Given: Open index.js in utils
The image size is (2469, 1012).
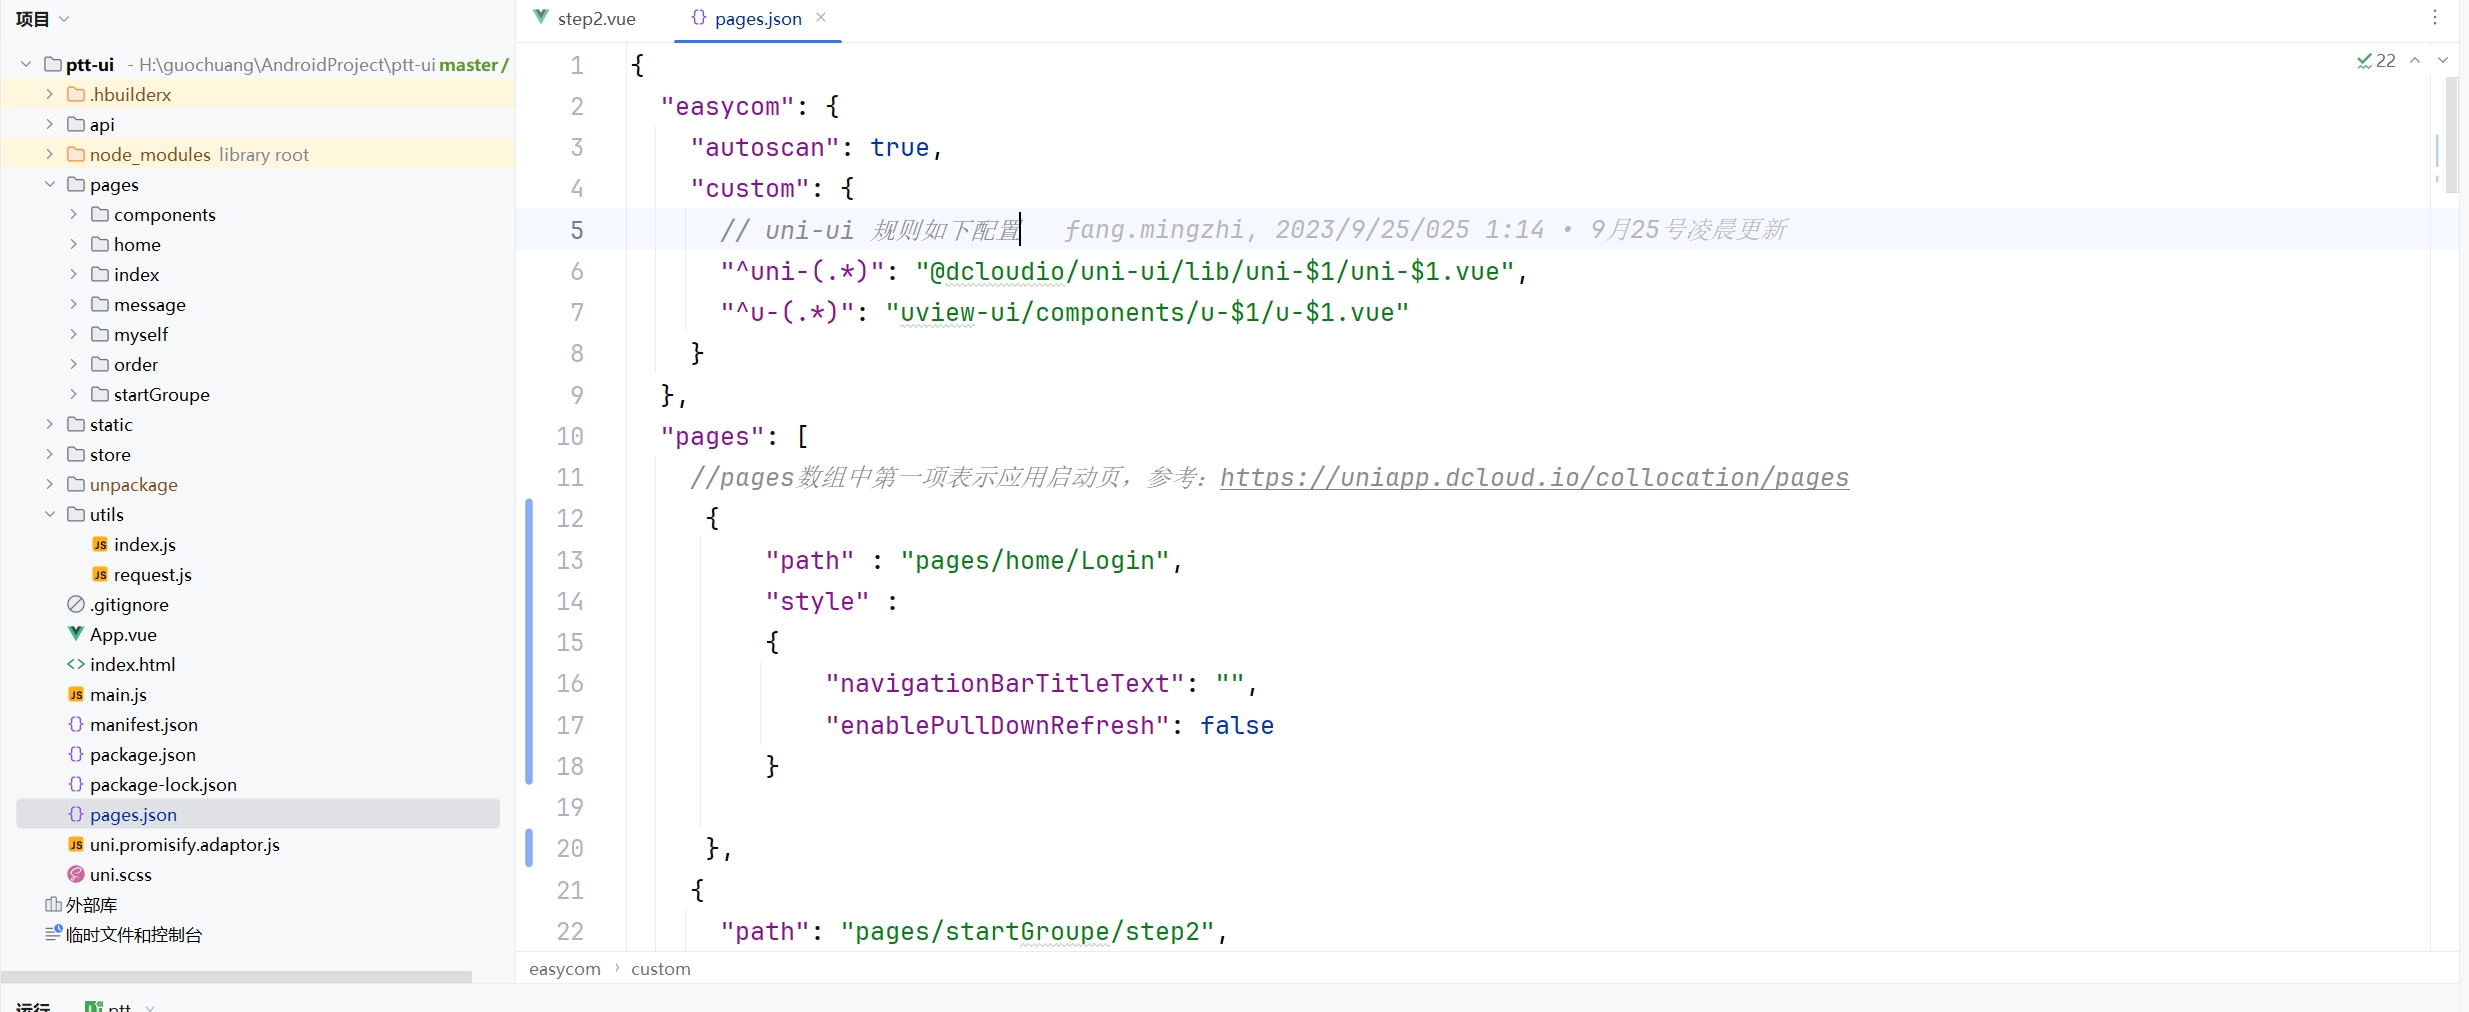Looking at the screenshot, I should (x=145, y=544).
